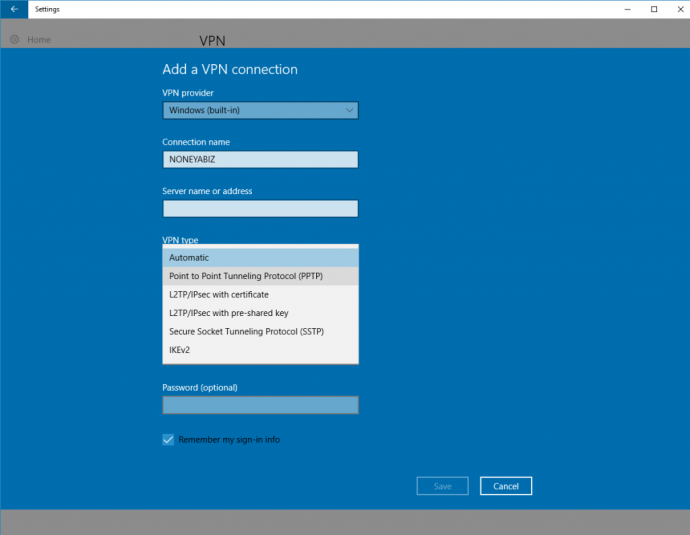Select the IKEv2 VPN type
This screenshot has height=535, width=690.
[260, 350]
